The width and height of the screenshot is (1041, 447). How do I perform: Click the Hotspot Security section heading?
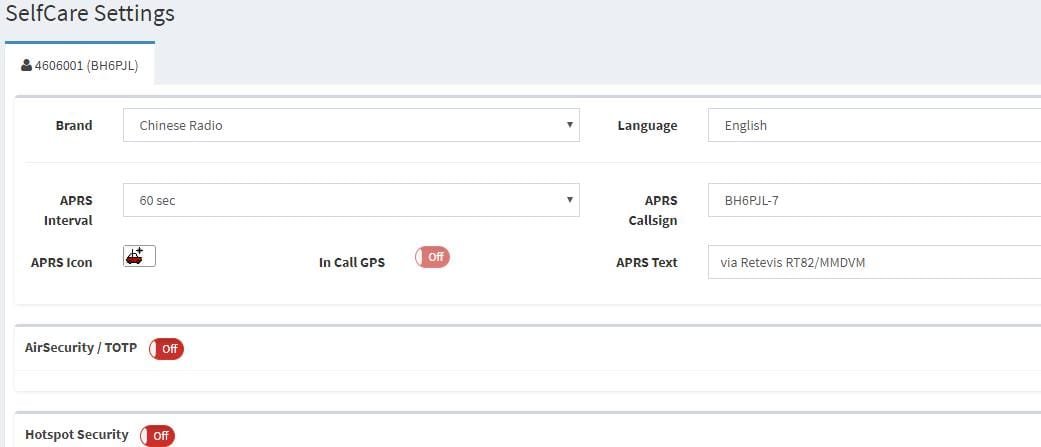tap(77, 434)
